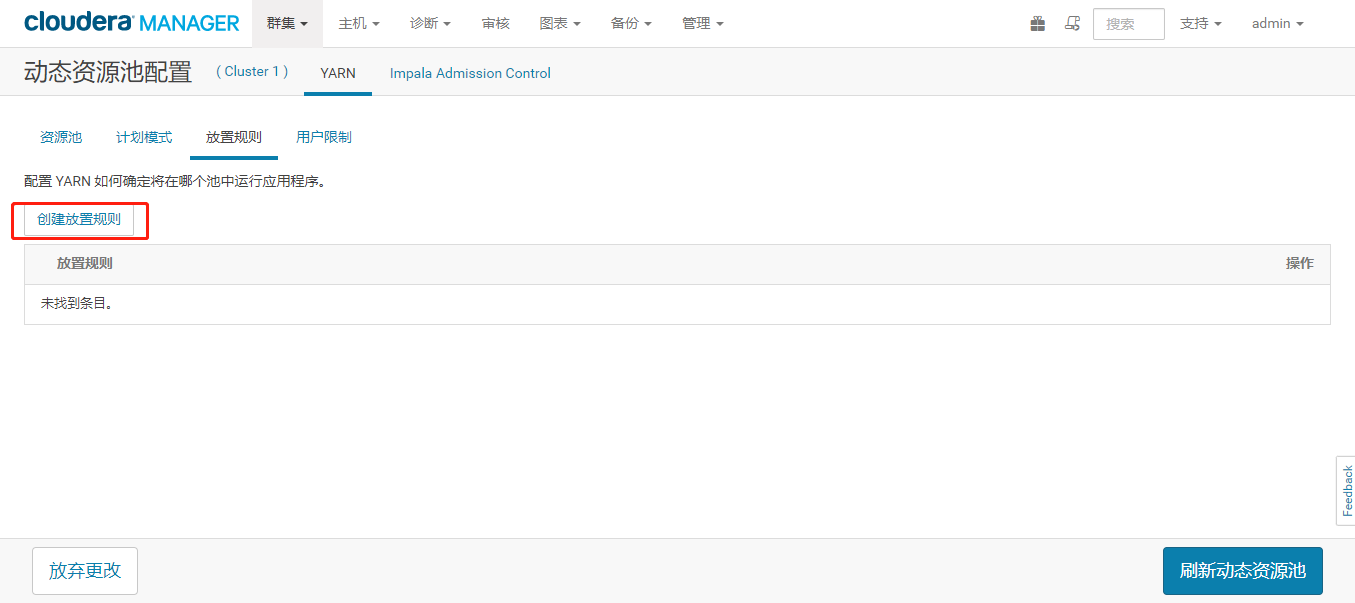Open the 主机 dropdown menu
Image resolution: width=1355 pixels, height=603 pixels.
359,23
